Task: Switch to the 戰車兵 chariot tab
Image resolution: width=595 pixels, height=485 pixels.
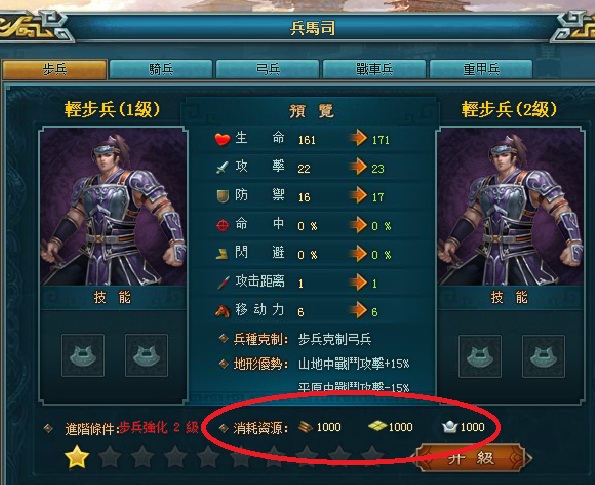Action: point(374,69)
